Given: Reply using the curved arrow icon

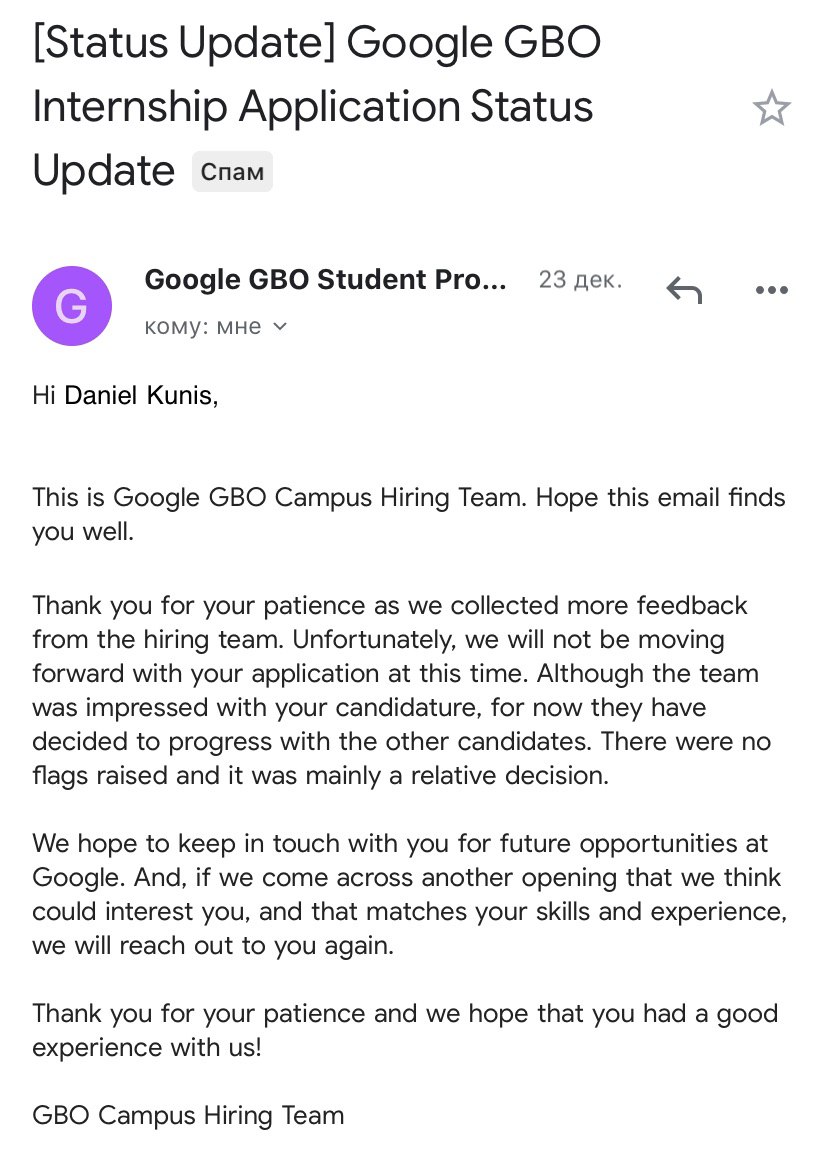Looking at the screenshot, I should pyautogui.click(x=684, y=289).
